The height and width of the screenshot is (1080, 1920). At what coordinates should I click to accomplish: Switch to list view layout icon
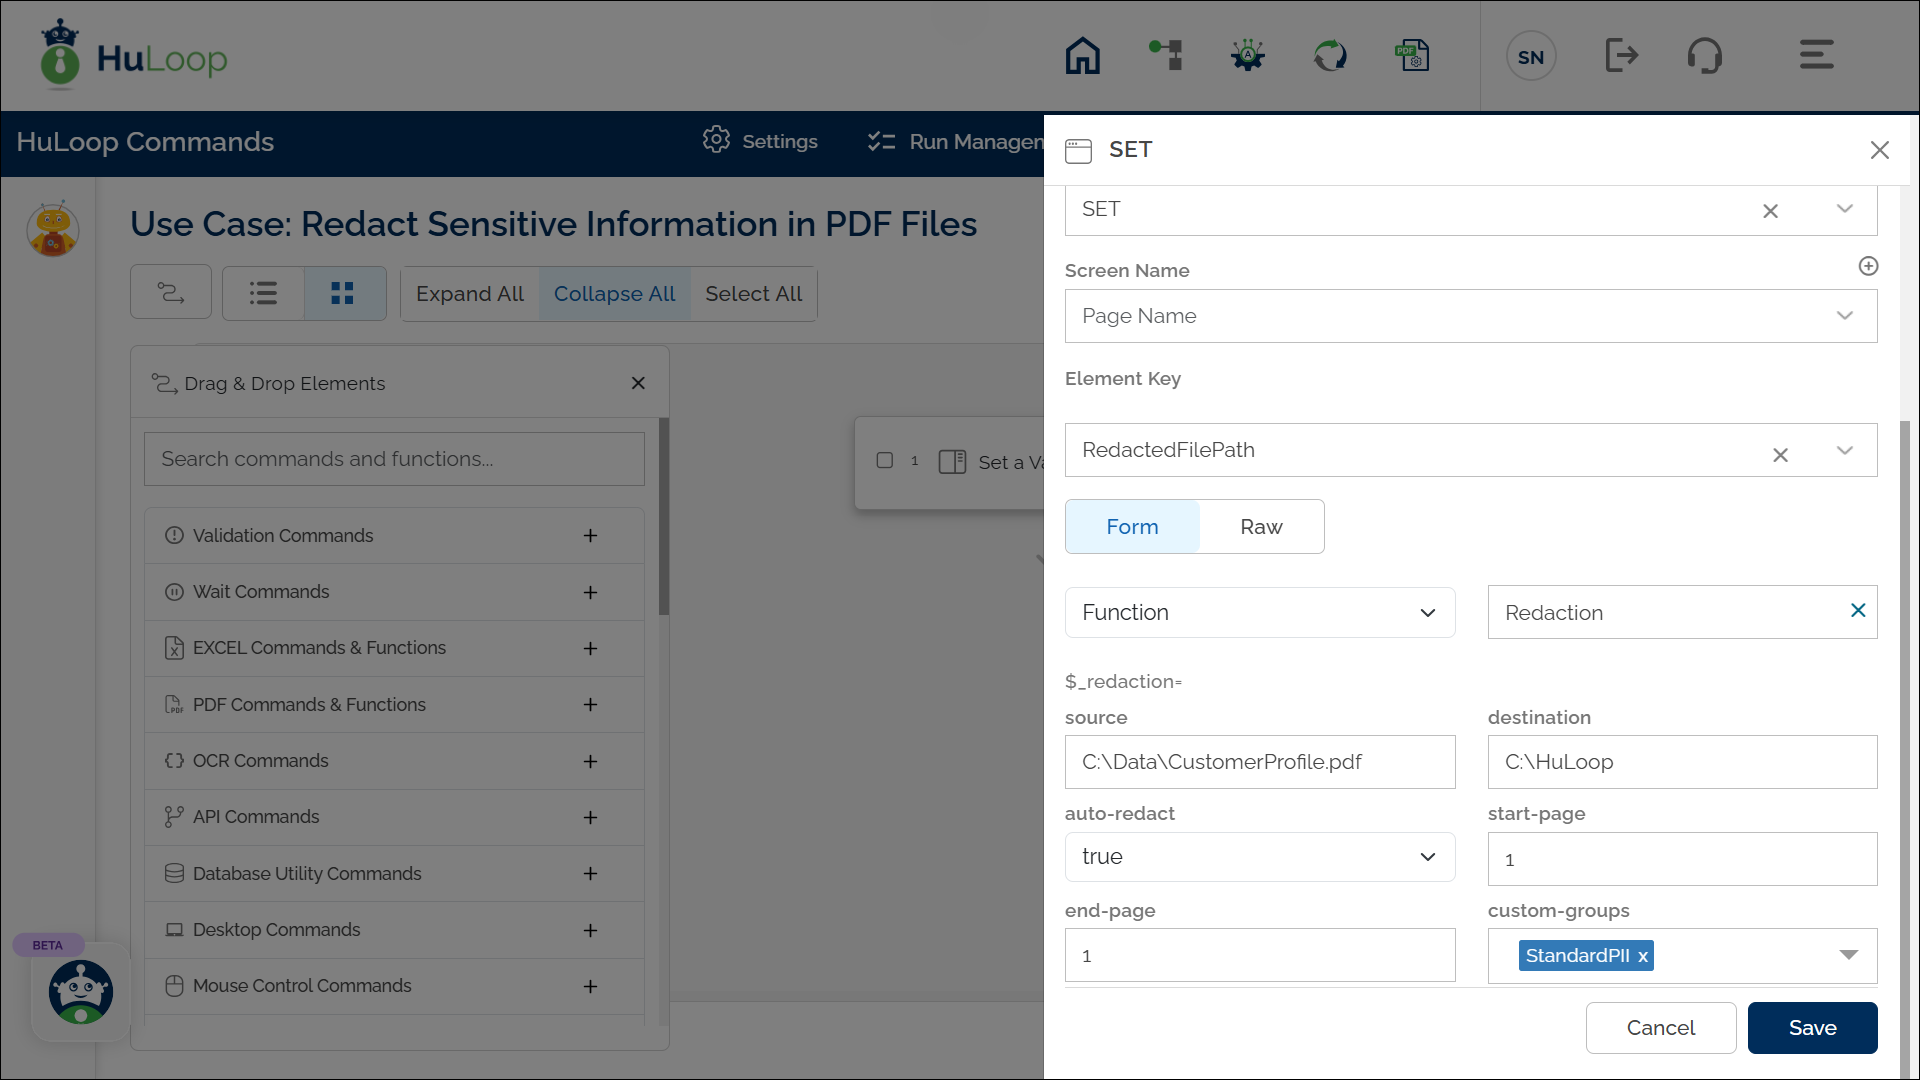tap(263, 293)
